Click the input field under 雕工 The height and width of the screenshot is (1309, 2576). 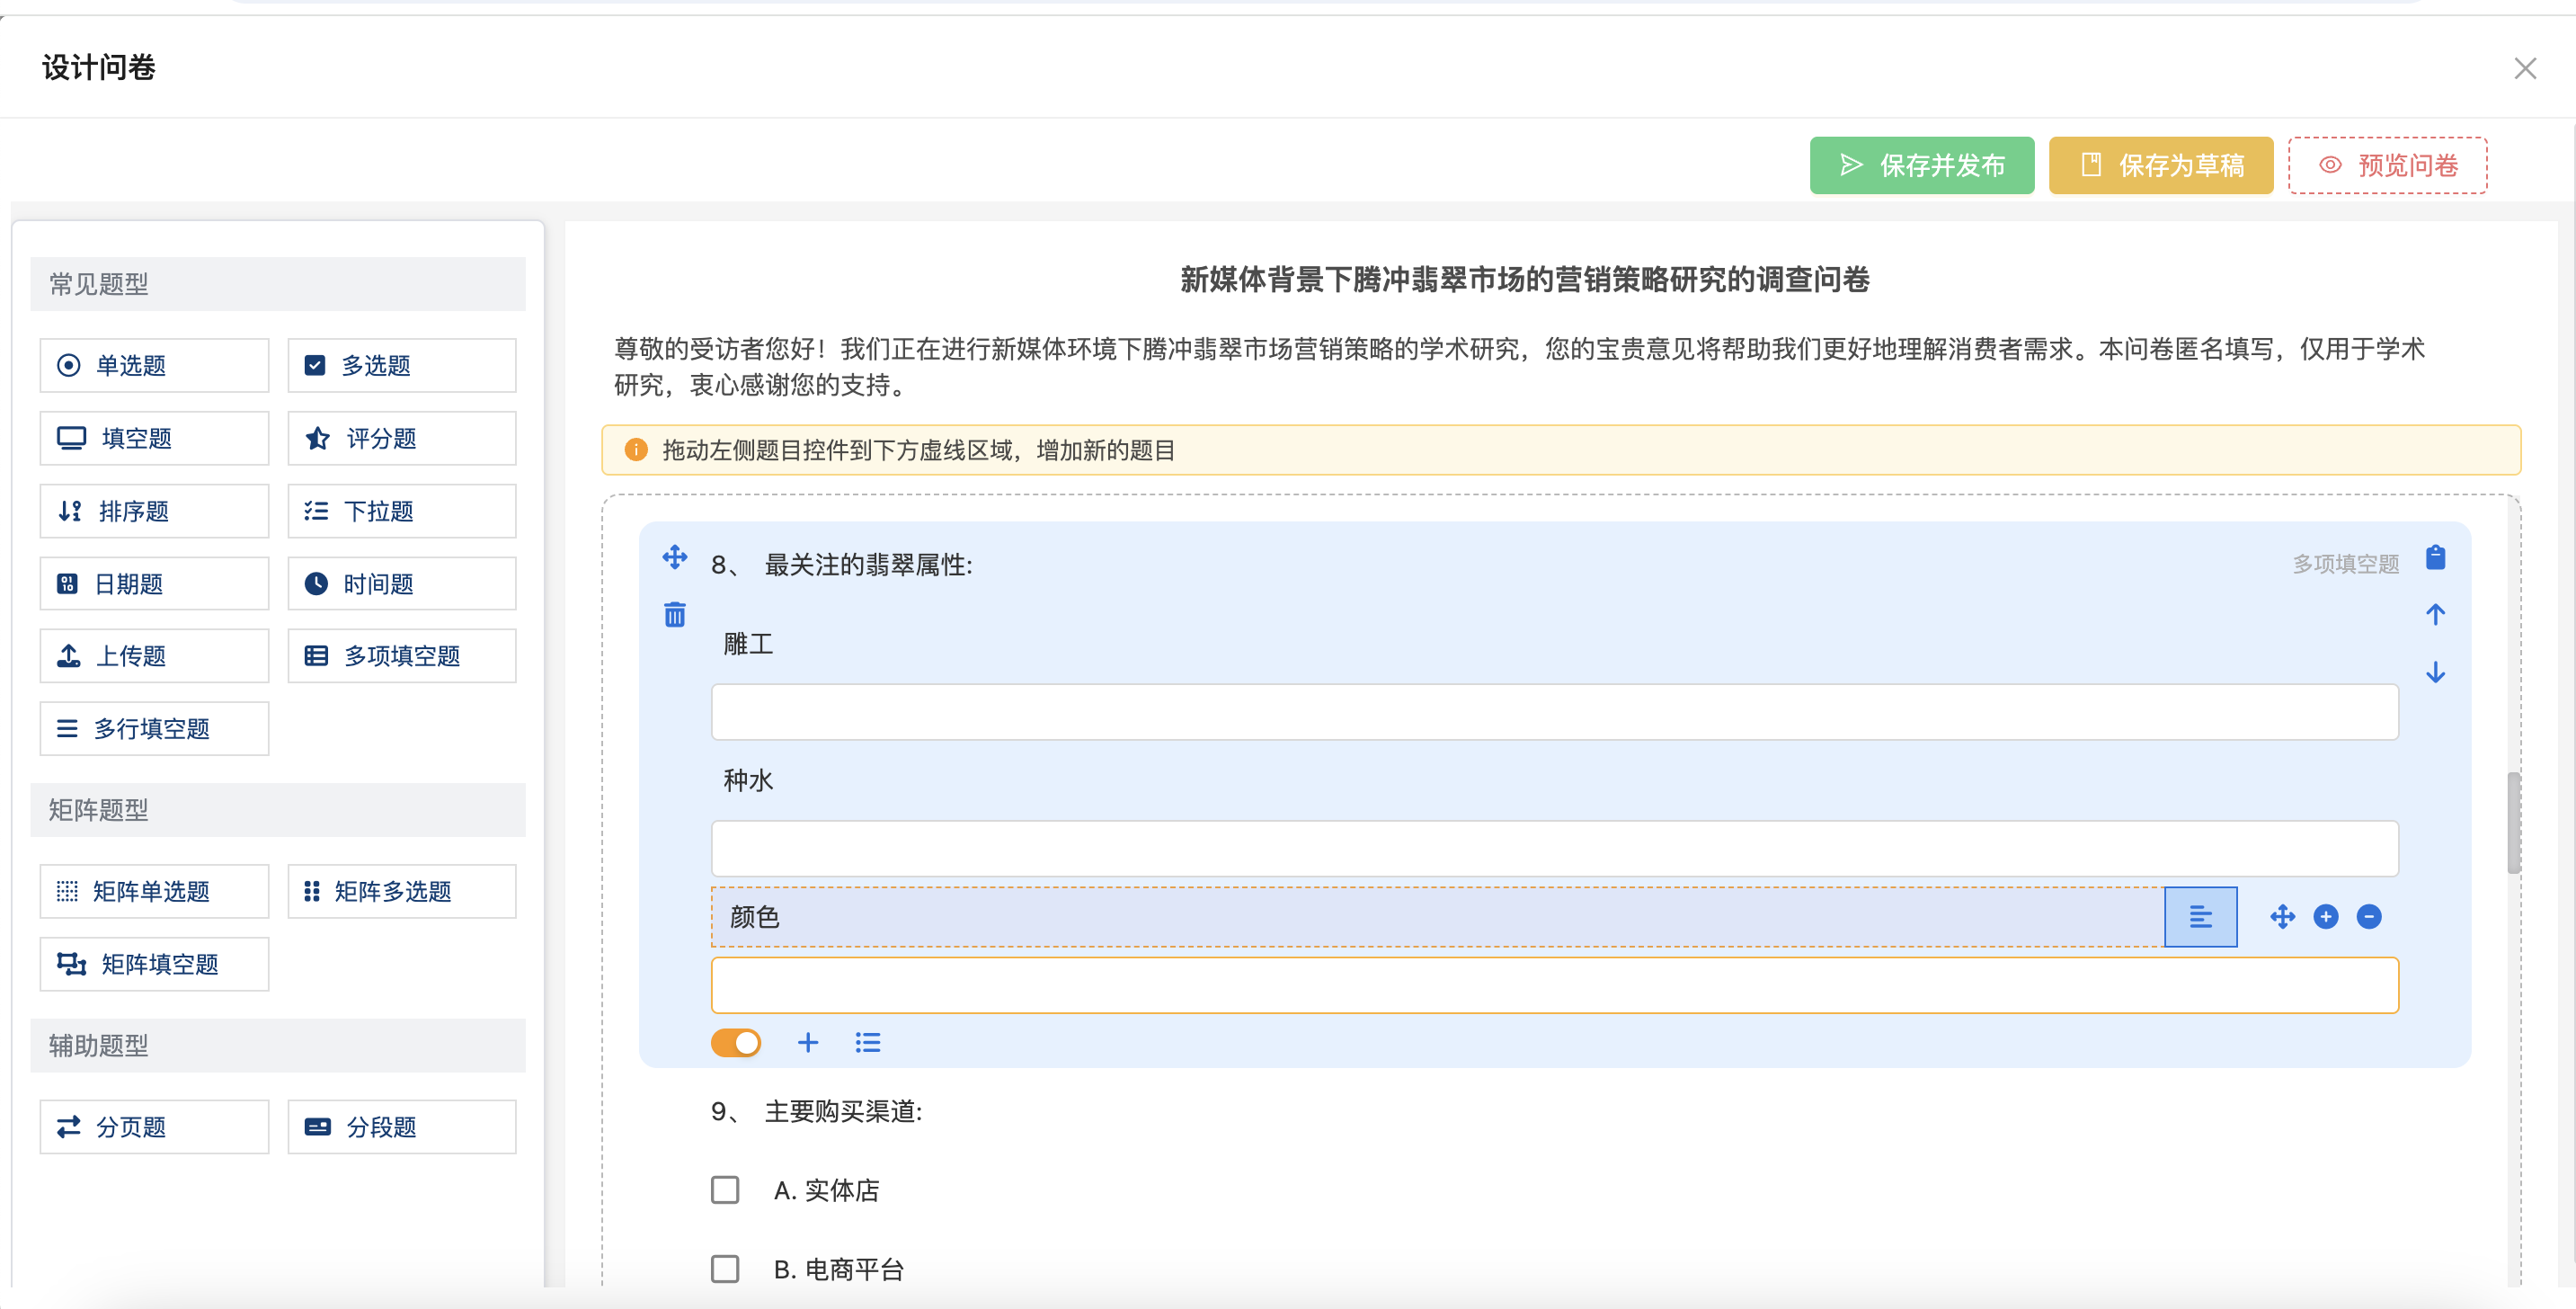click(x=1554, y=712)
